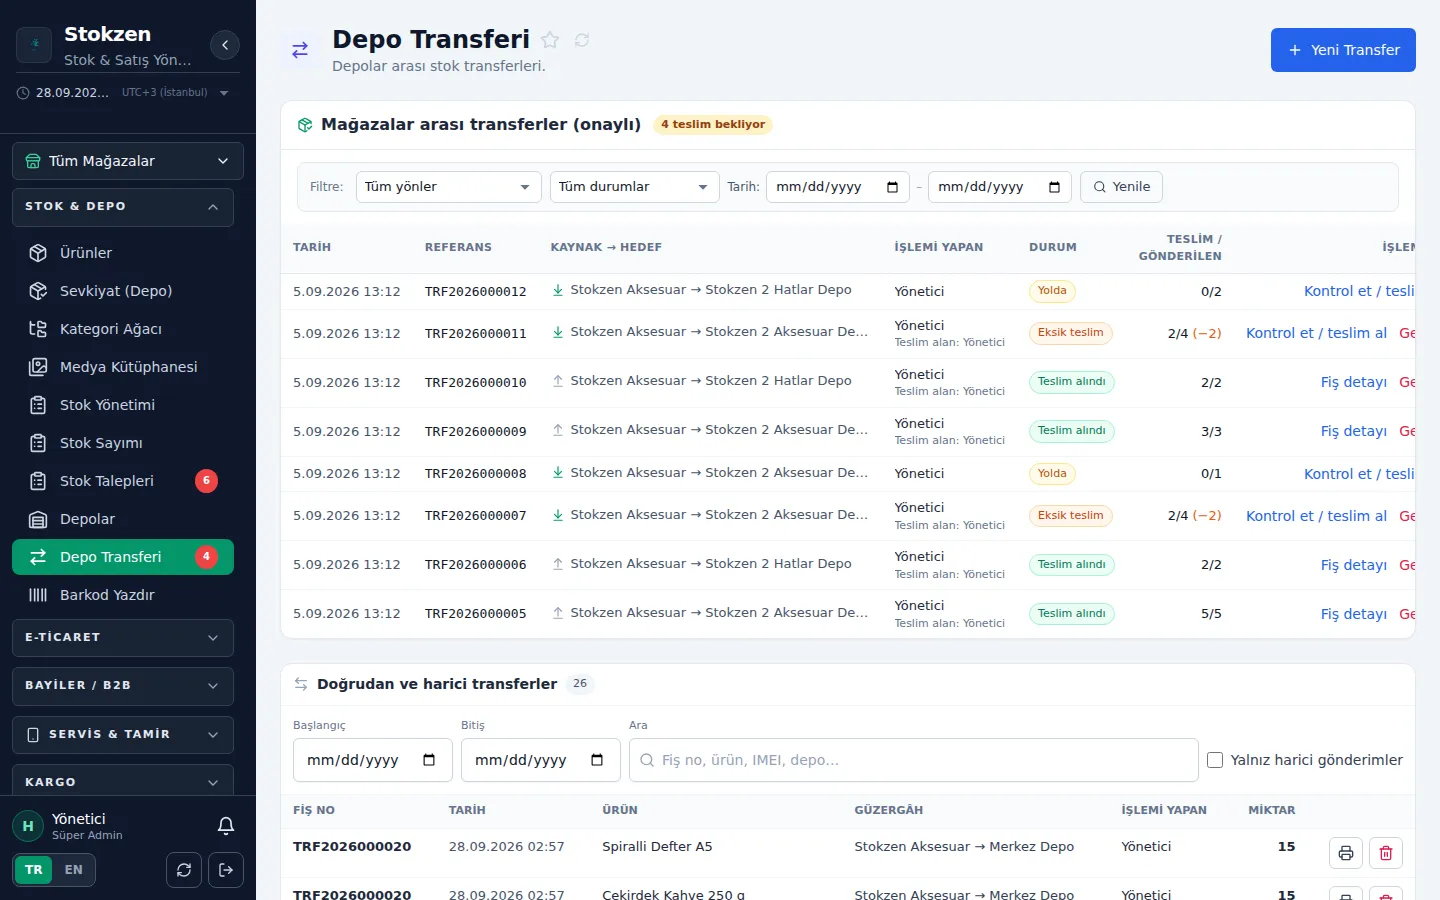Go to Ürünler in the sidebar
This screenshot has height=900, width=1440.
[x=123, y=253]
